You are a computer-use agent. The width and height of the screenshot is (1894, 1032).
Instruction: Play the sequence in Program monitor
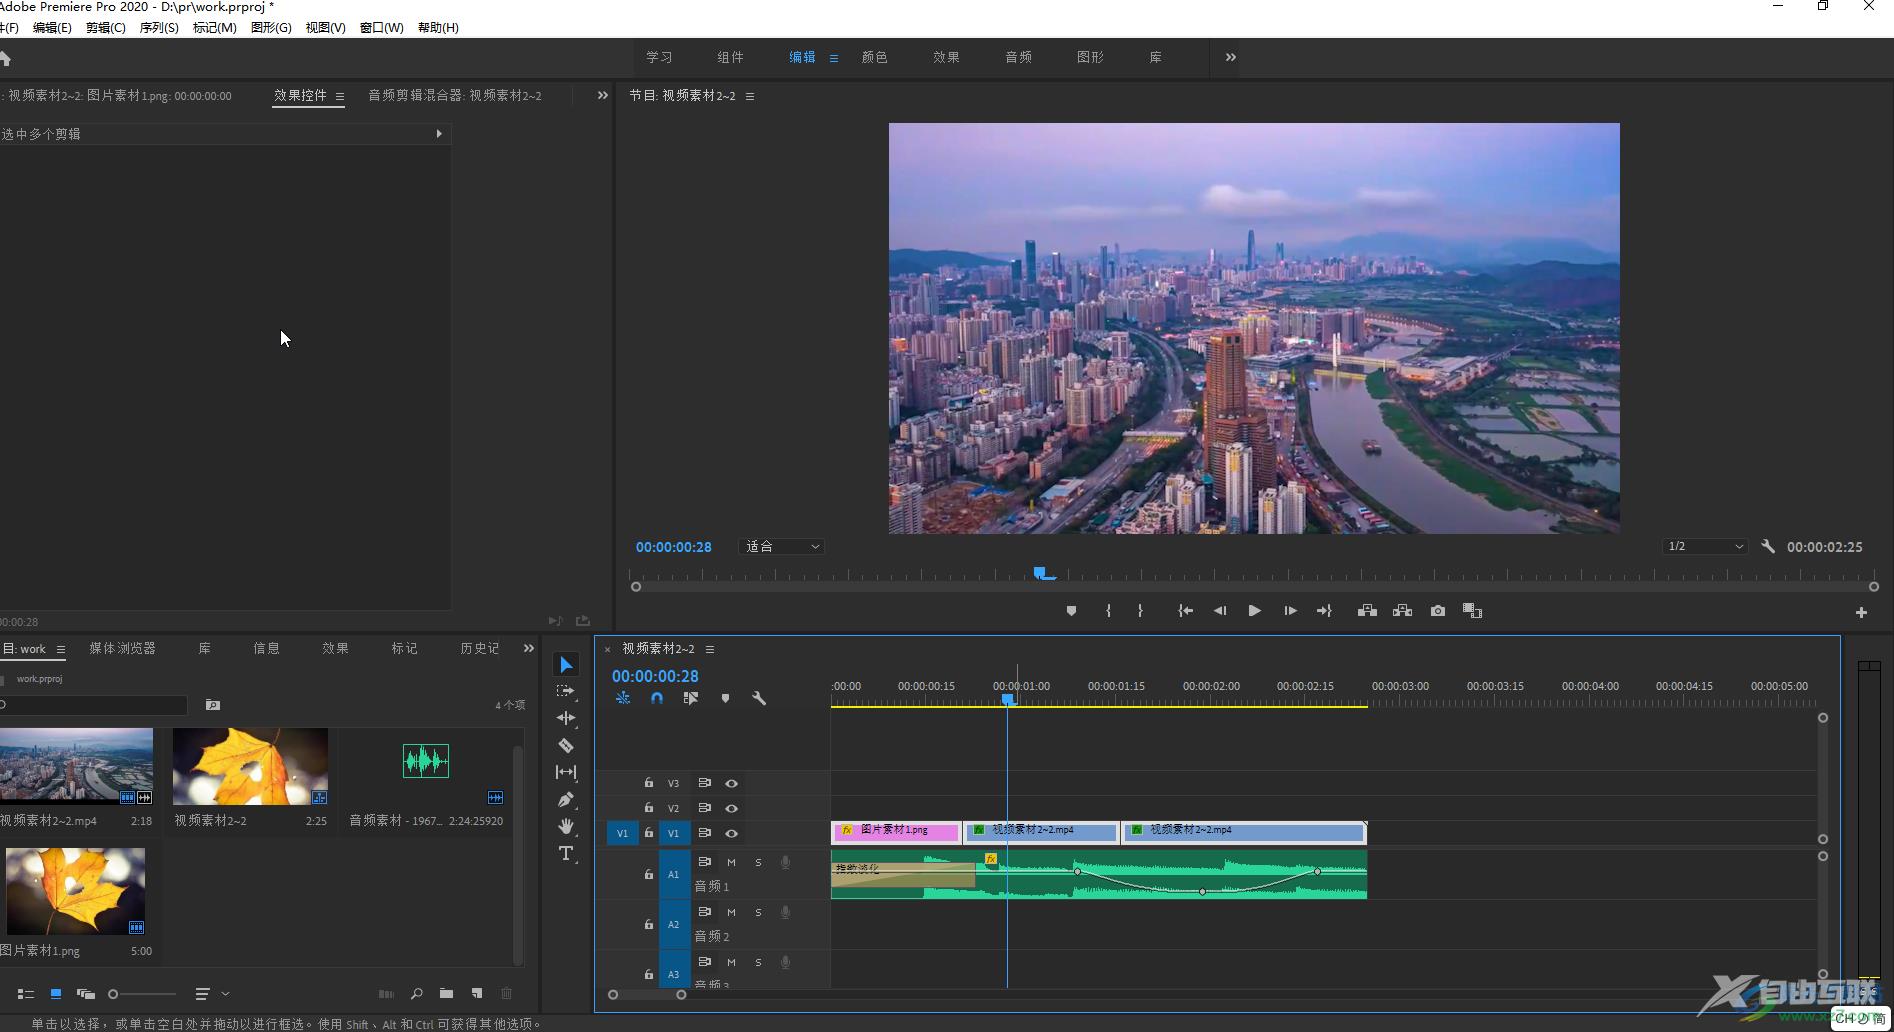[1254, 611]
